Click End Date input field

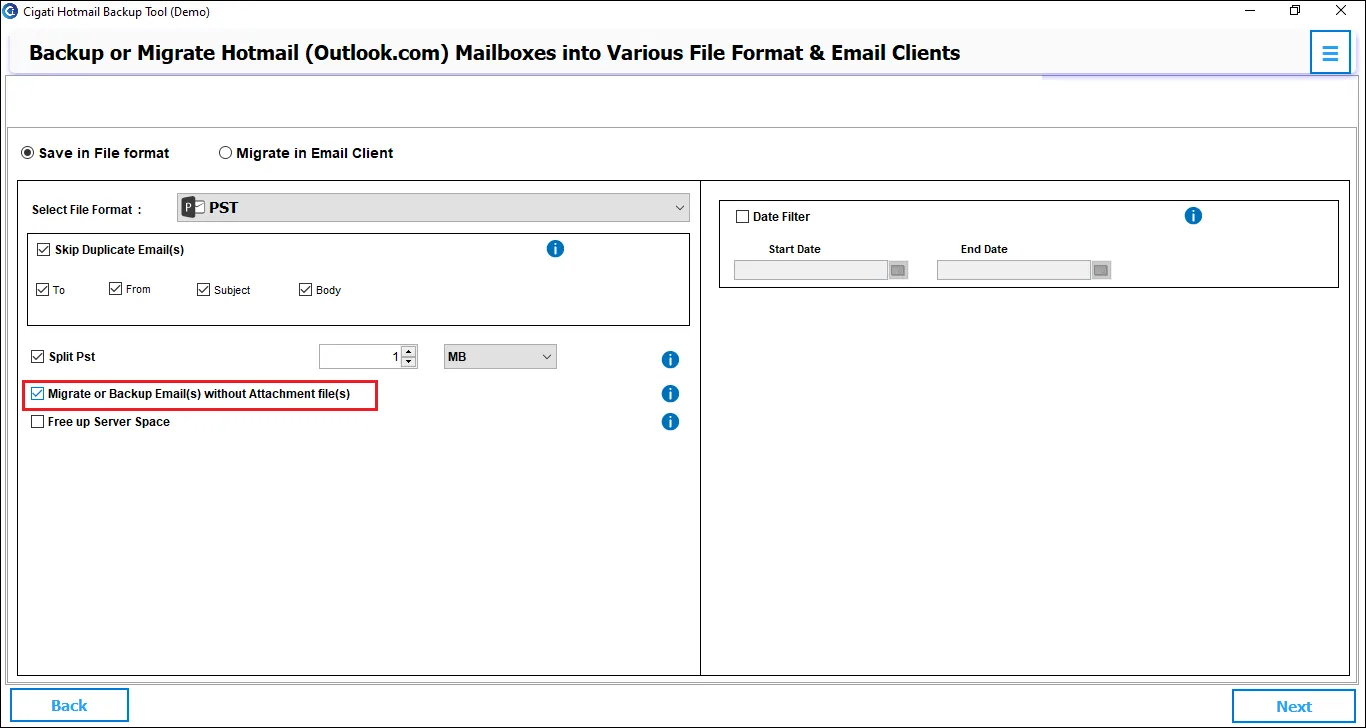[1014, 270]
